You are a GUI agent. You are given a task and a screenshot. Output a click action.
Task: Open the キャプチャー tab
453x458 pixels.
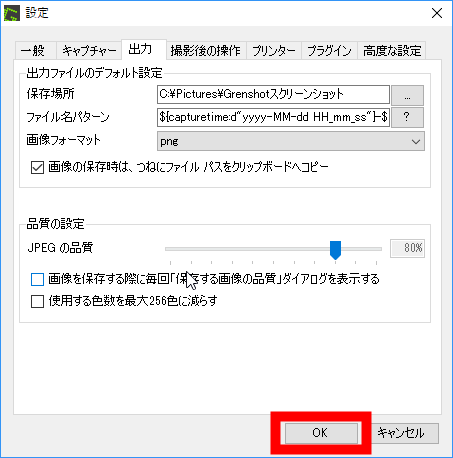tap(89, 51)
